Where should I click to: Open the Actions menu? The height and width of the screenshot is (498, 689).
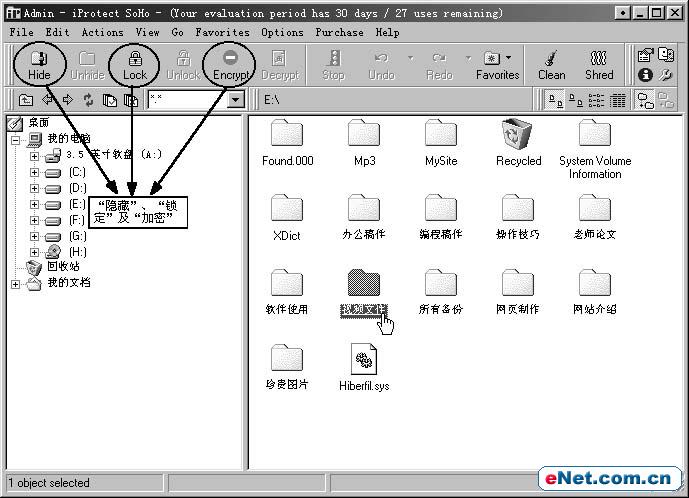click(102, 33)
